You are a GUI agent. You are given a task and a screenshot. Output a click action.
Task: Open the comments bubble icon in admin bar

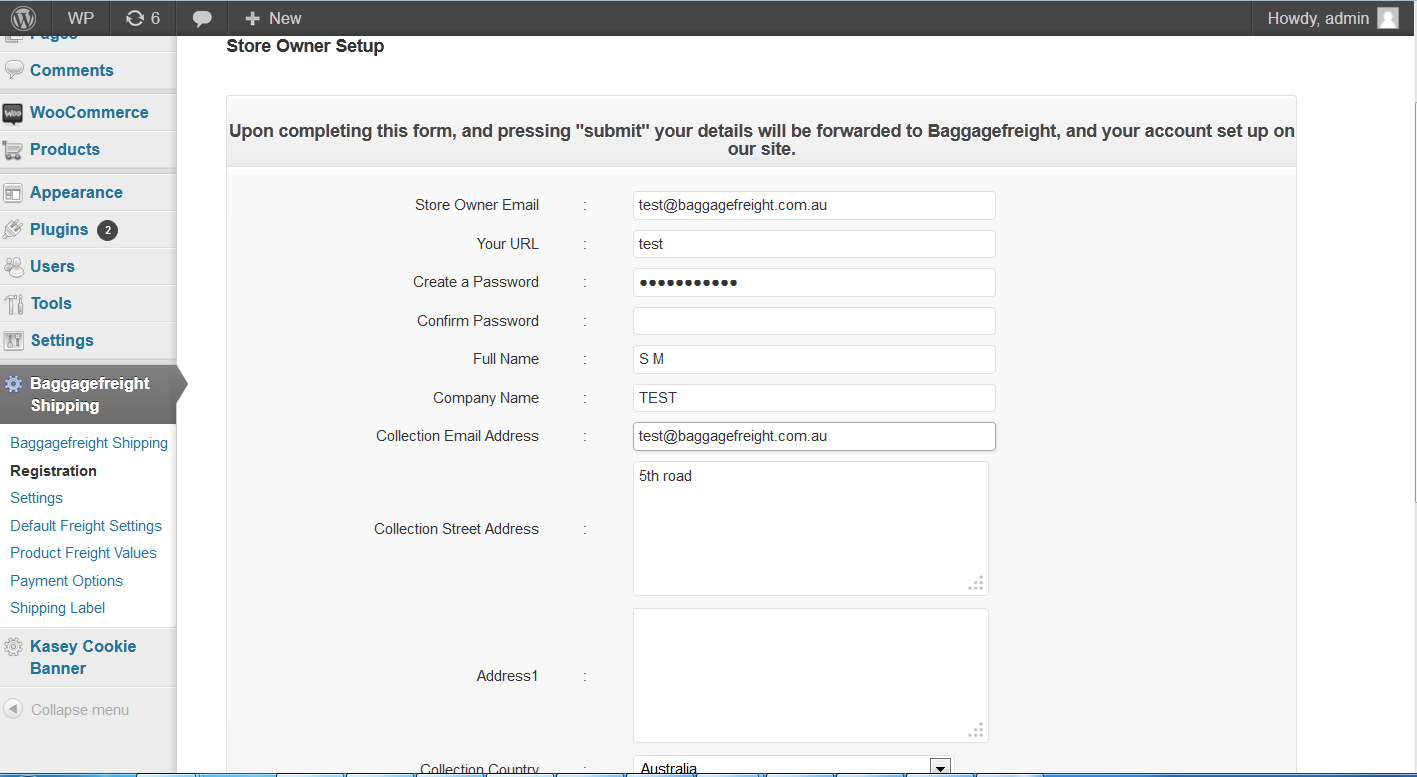pos(202,18)
